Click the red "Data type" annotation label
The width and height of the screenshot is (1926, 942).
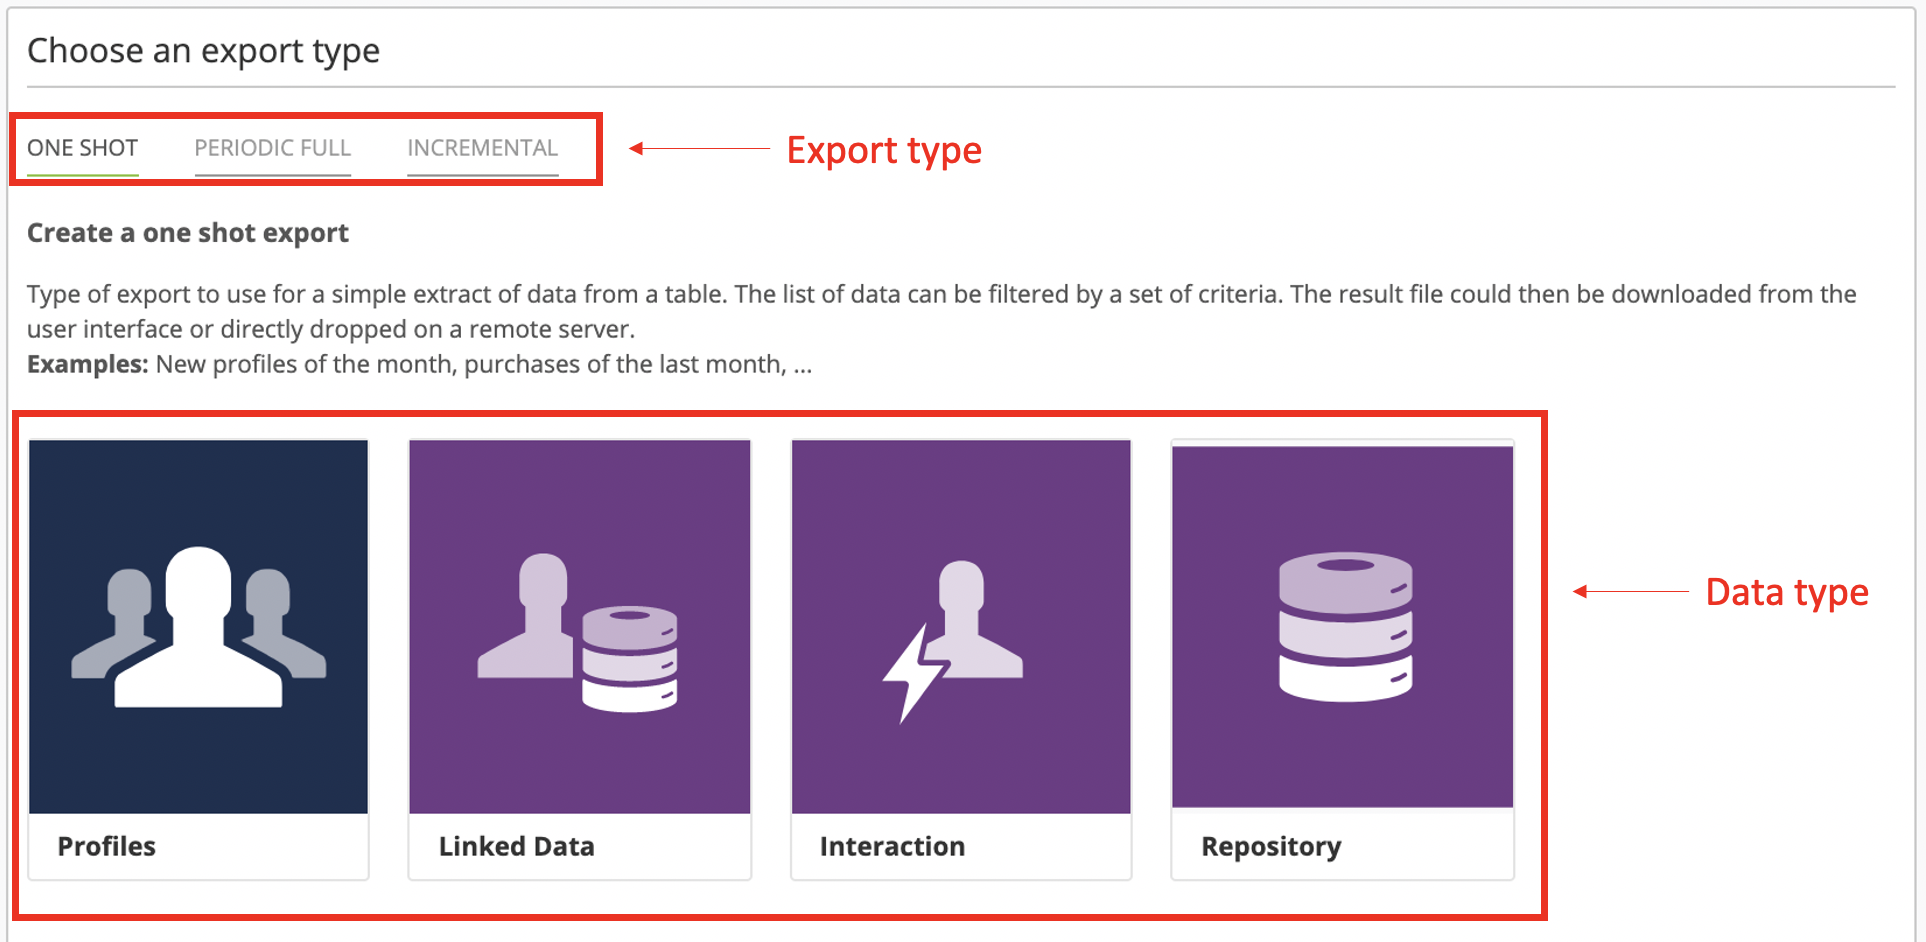(x=1786, y=592)
